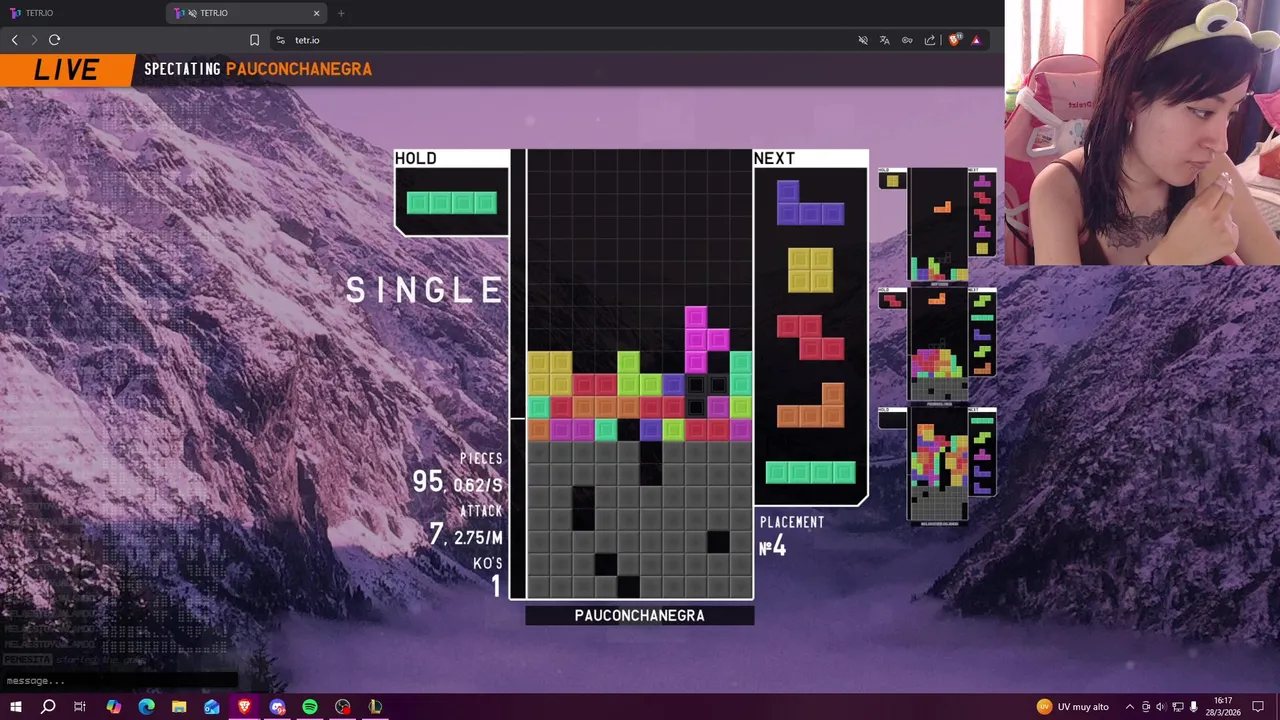Click the held I-piece in HOLD box
Viewport: 1280px width, 720px height.
coord(451,203)
